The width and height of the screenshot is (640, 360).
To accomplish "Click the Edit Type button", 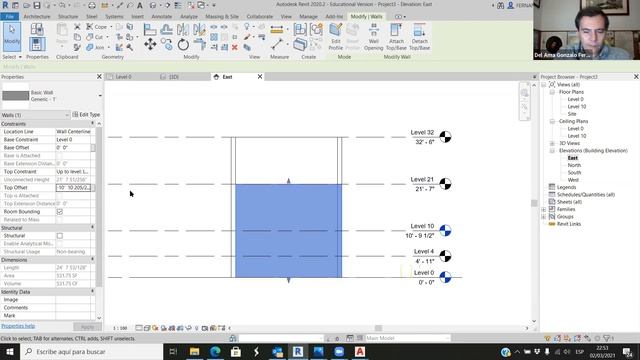I will click(x=86, y=115).
